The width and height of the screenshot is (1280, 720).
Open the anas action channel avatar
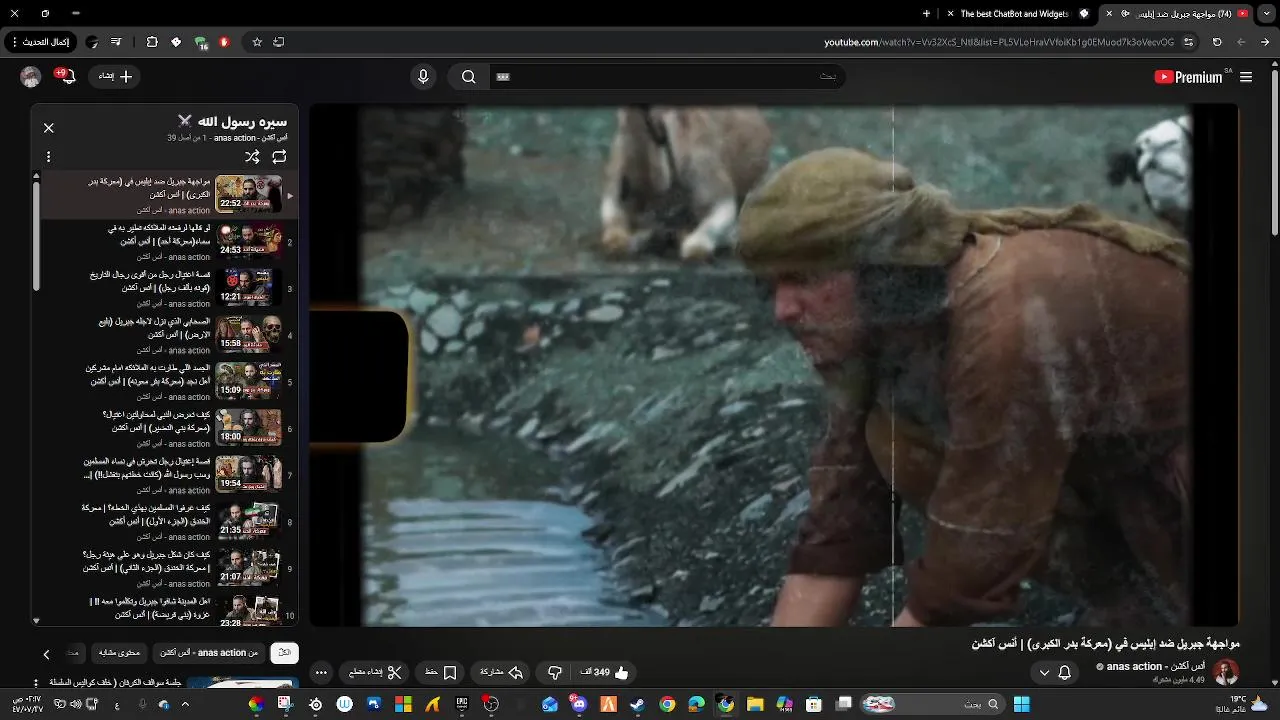[1226, 672]
